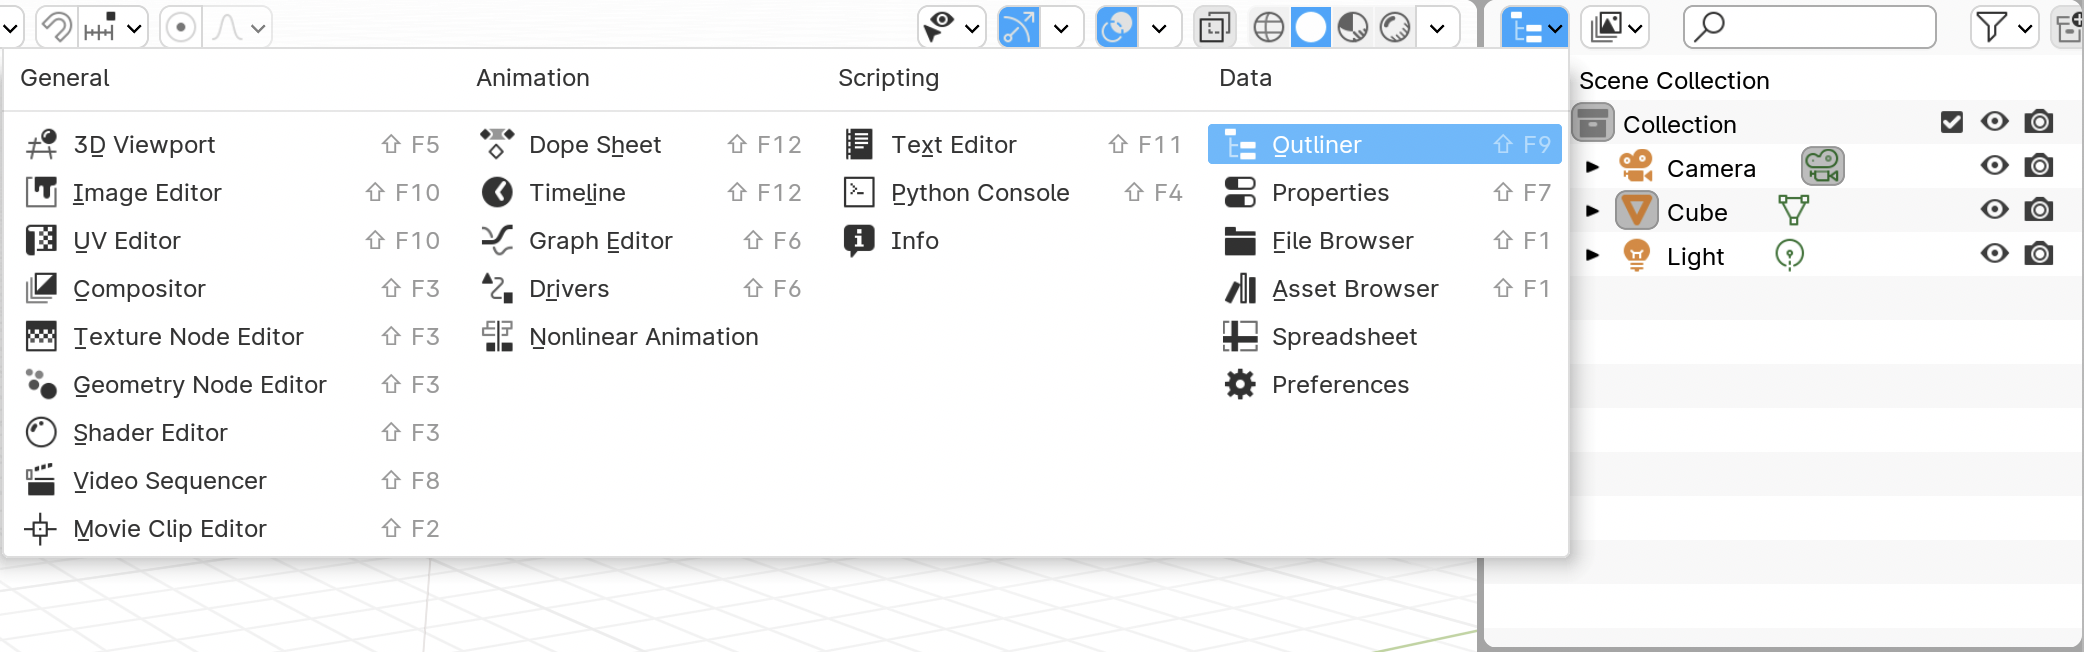Click the Outliner search field
This screenshot has width=2084, height=652.
[x=1810, y=27]
